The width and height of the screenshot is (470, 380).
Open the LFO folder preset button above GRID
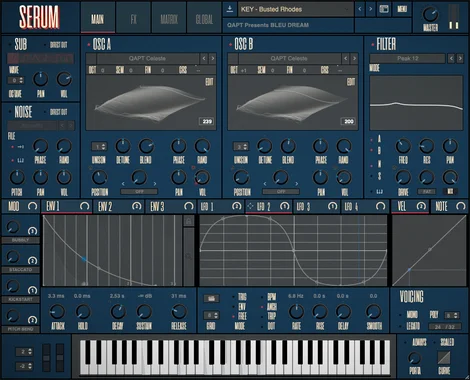tap(211, 298)
